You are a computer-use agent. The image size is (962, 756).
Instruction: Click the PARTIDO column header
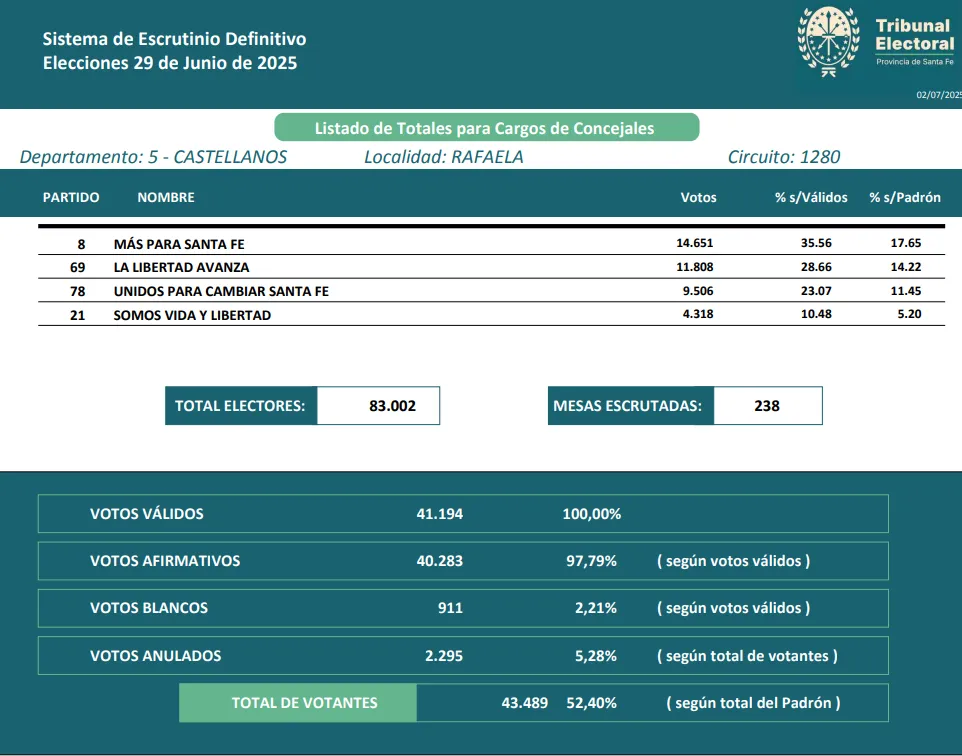pyautogui.click(x=71, y=197)
